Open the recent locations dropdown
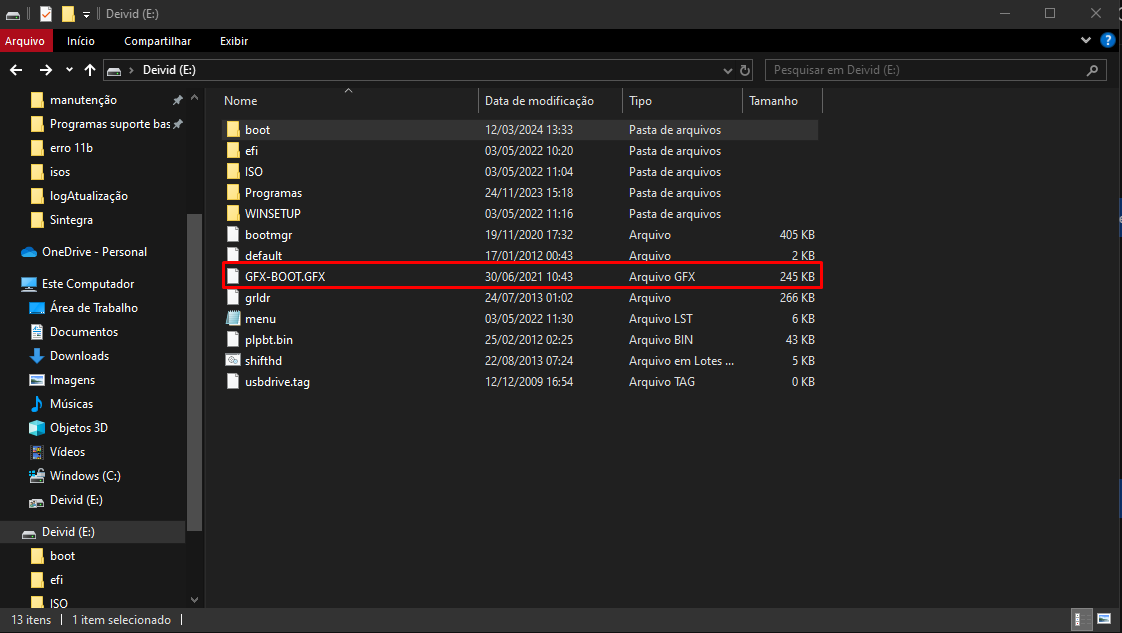 [69, 70]
